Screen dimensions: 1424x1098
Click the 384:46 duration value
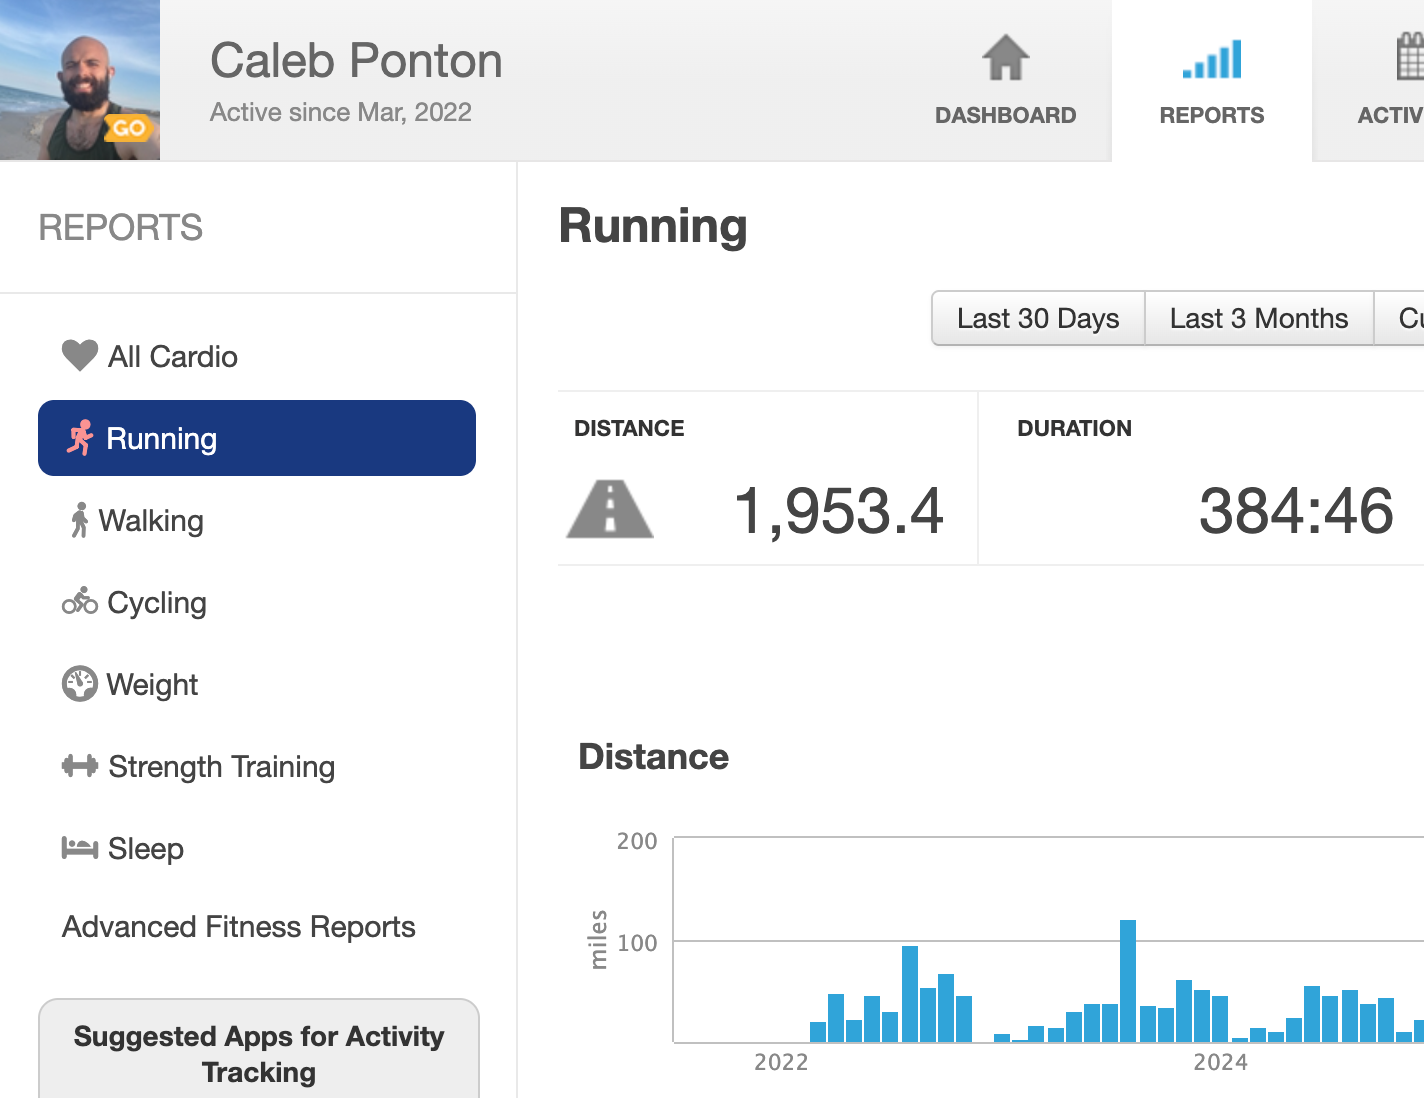click(x=1296, y=511)
